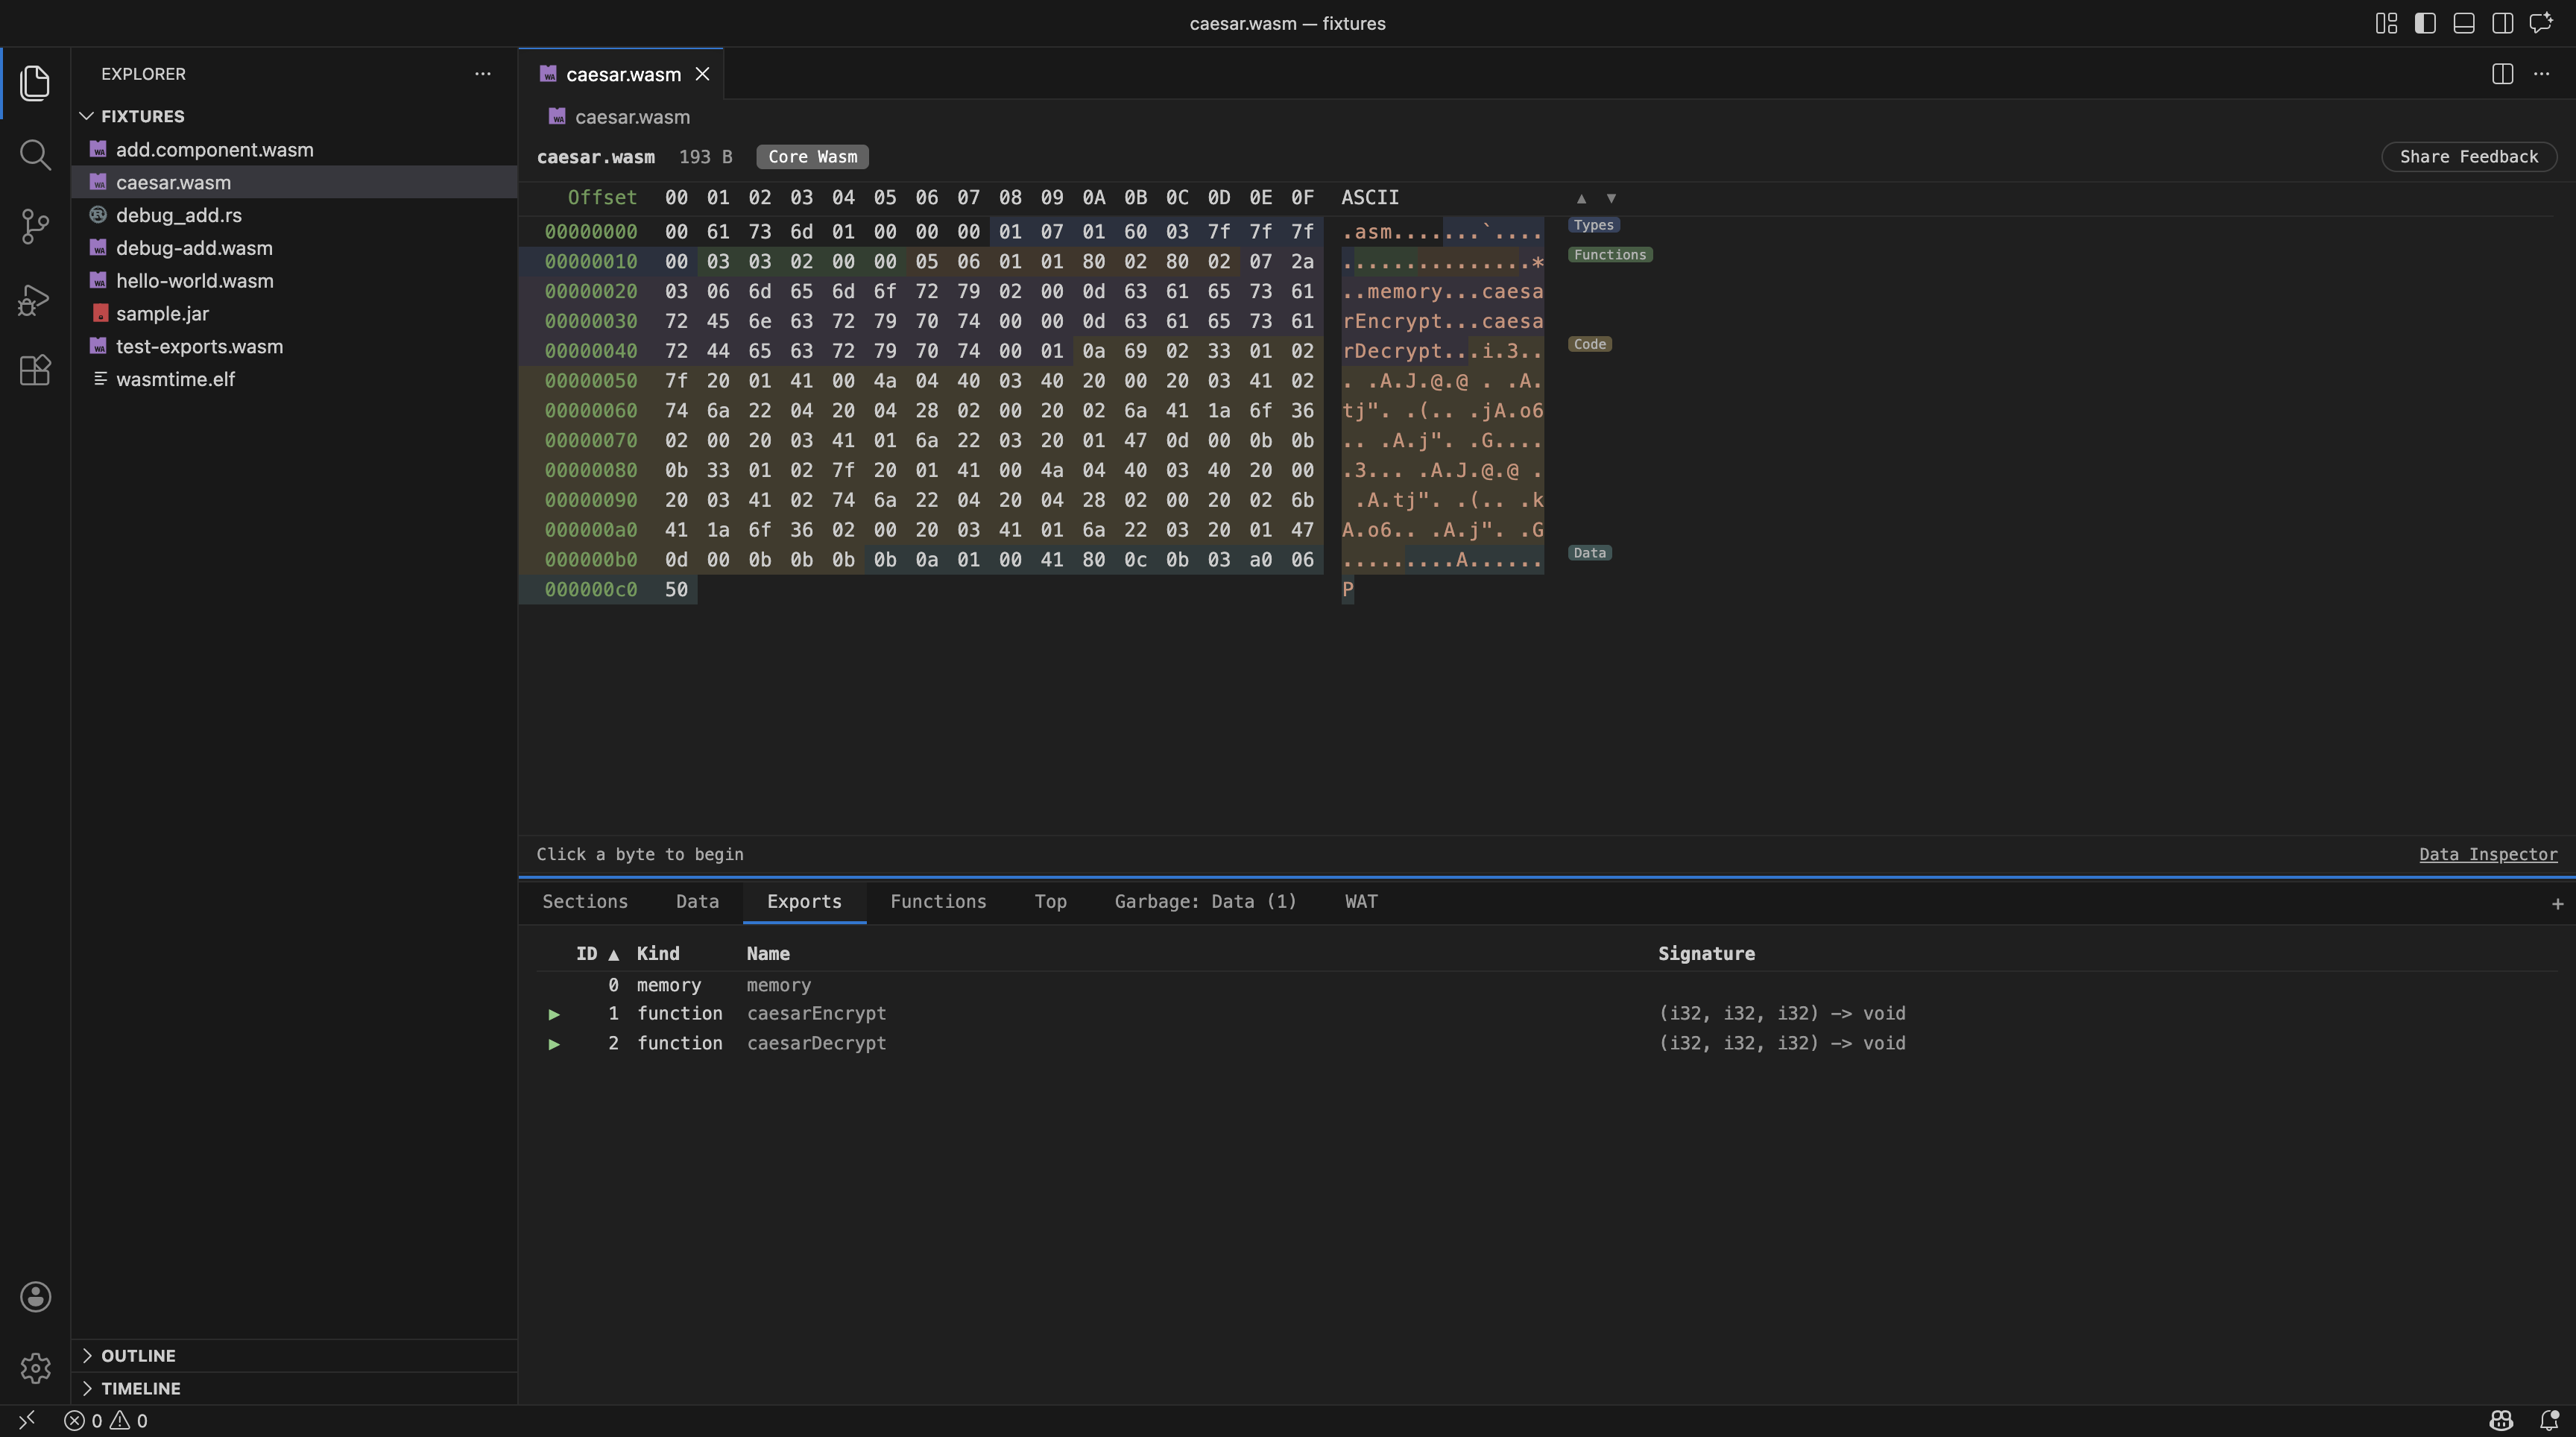Open notifications bell in status bar
2576x1437 pixels.
click(x=2549, y=1421)
